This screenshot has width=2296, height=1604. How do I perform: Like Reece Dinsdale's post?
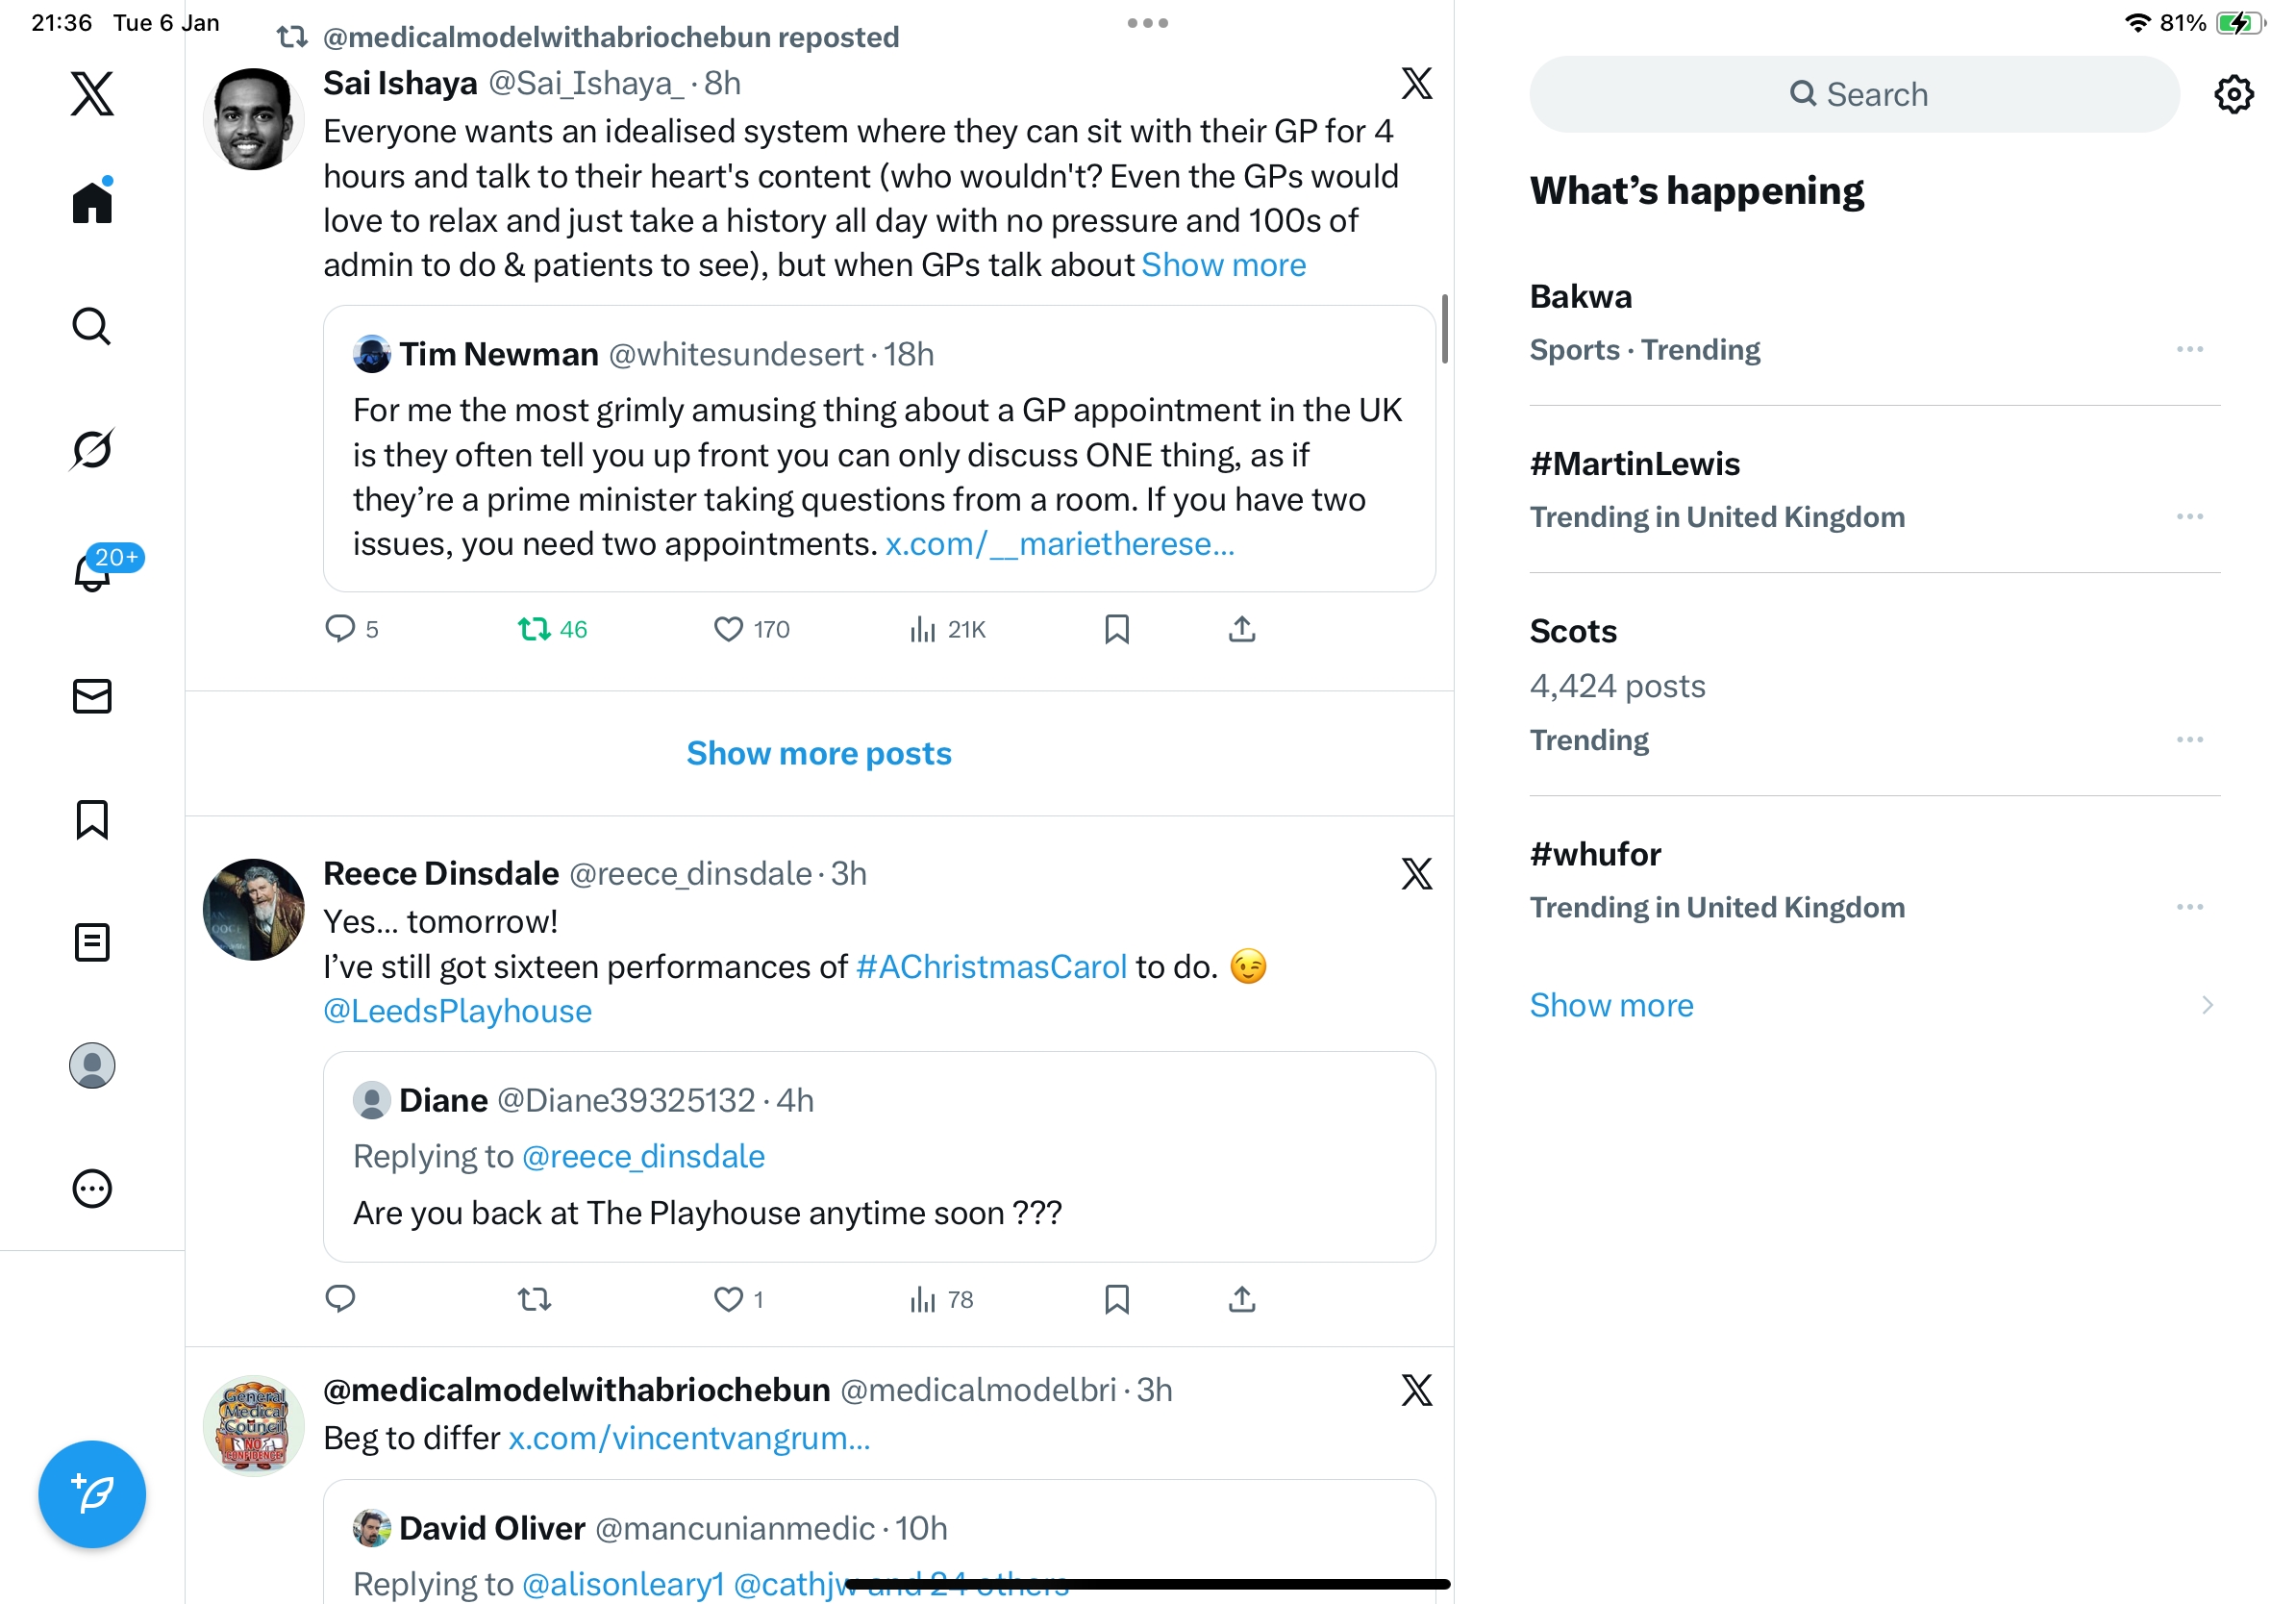coord(728,1299)
